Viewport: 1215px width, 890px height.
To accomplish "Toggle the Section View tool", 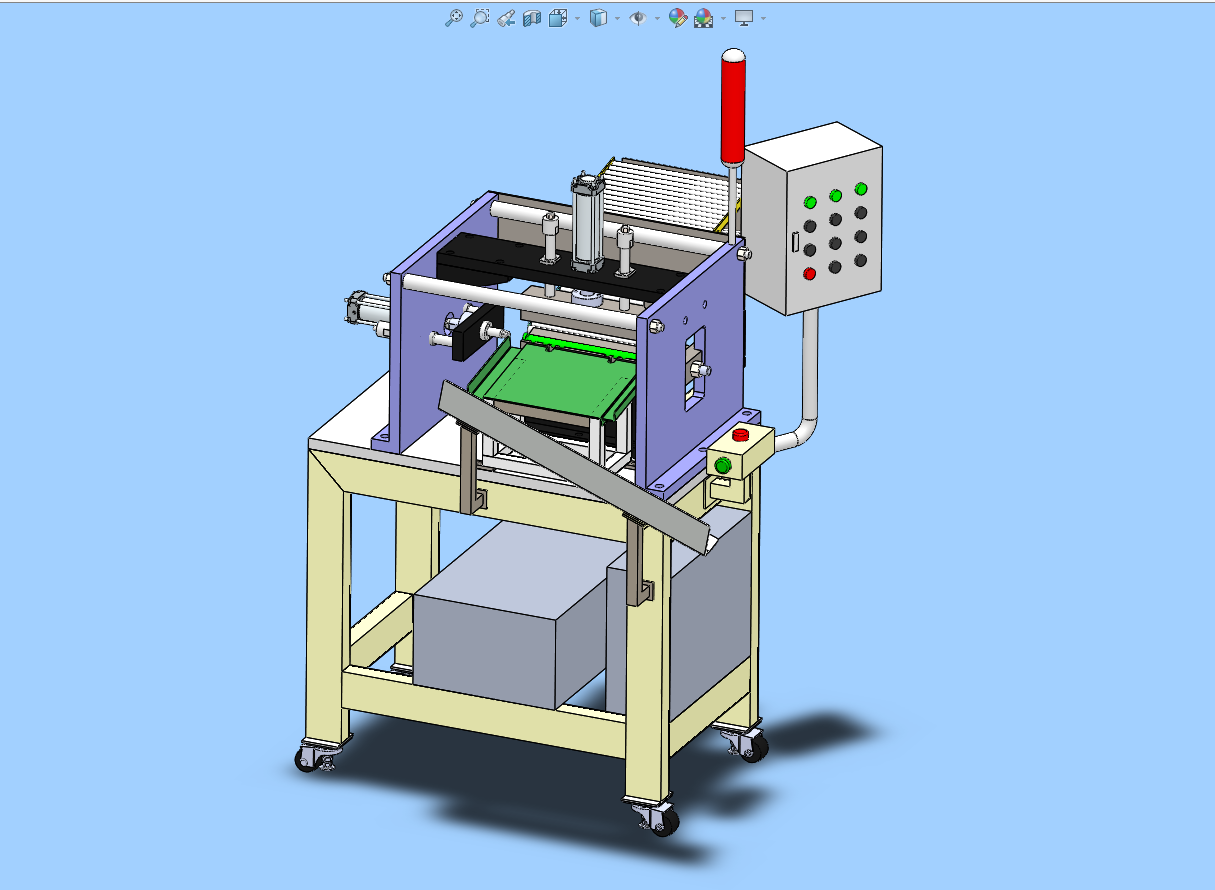I will 532,17.
